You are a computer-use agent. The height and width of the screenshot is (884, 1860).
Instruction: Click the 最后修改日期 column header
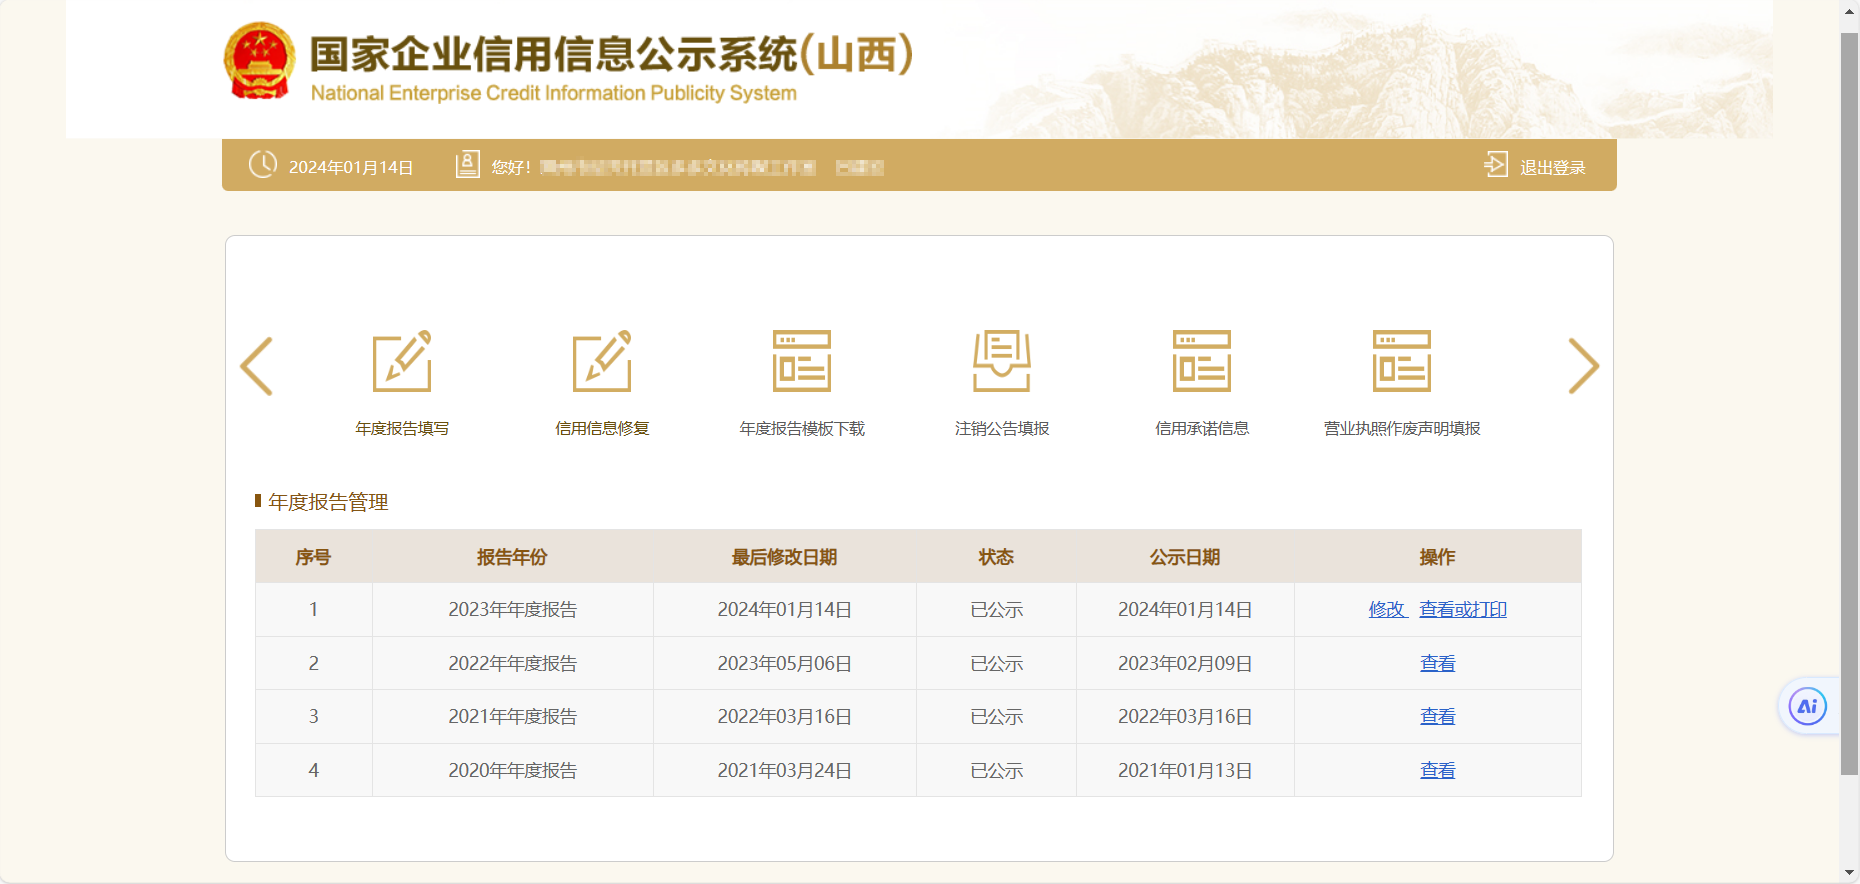pos(784,557)
